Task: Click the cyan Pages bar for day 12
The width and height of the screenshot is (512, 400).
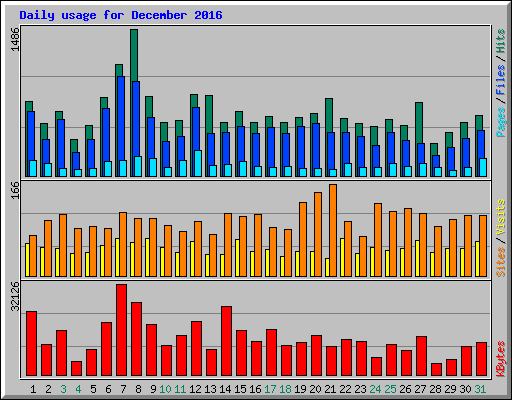Action: click(198, 163)
